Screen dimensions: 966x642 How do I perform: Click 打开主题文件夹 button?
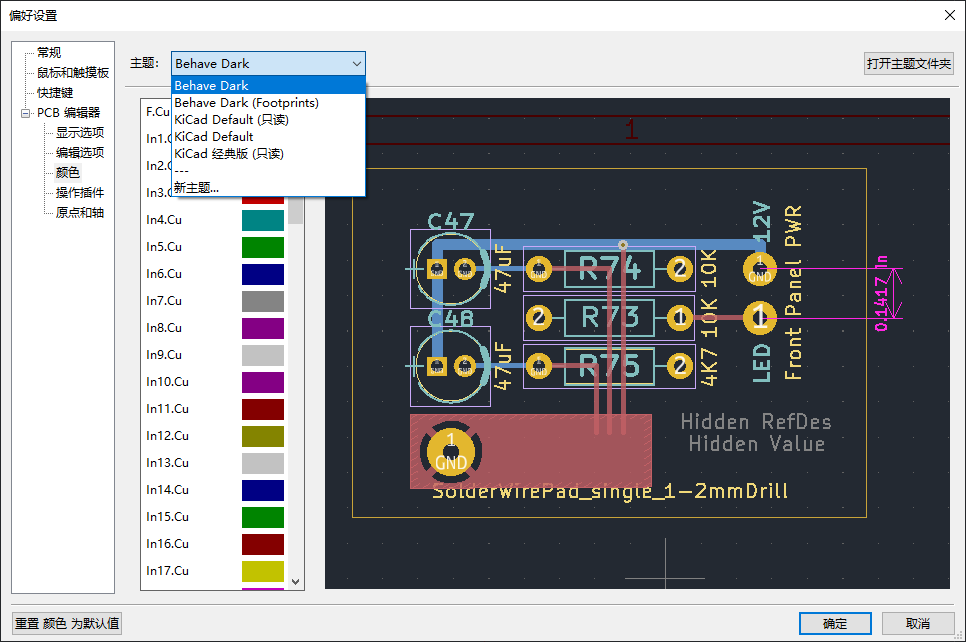click(909, 63)
